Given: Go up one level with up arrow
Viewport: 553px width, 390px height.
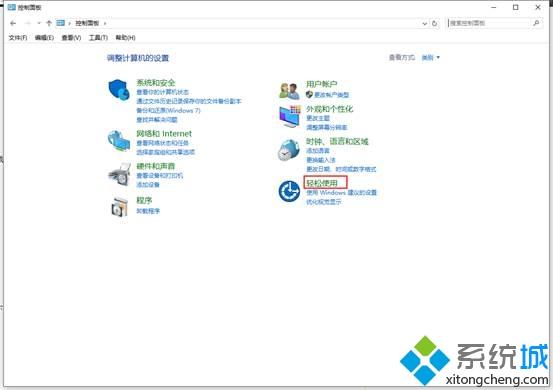Looking at the screenshot, I should point(49,23).
